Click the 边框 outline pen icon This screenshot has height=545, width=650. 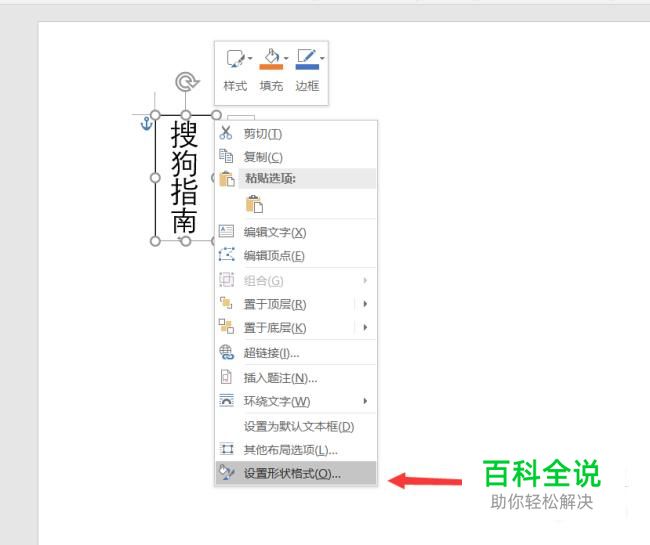pyautogui.click(x=307, y=56)
